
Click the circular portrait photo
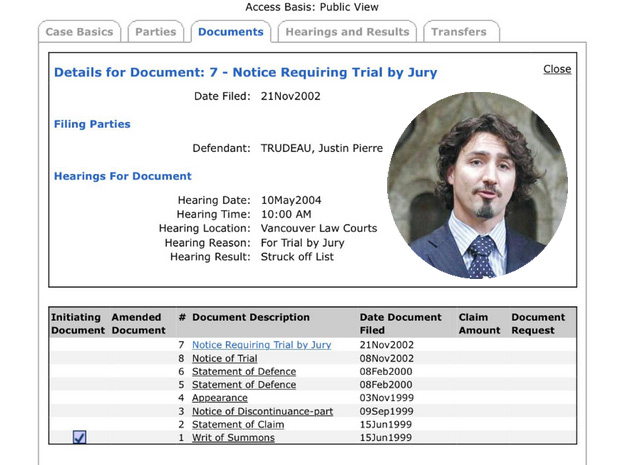(477, 187)
